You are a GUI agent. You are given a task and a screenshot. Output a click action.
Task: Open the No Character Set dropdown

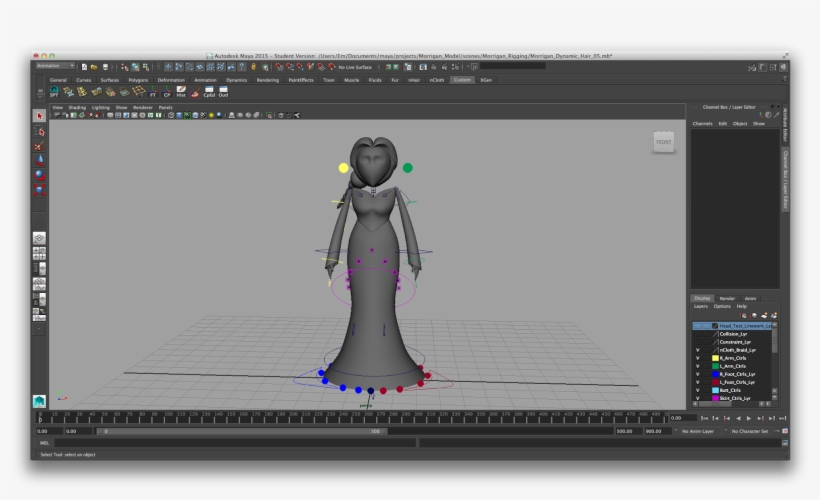pos(749,431)
